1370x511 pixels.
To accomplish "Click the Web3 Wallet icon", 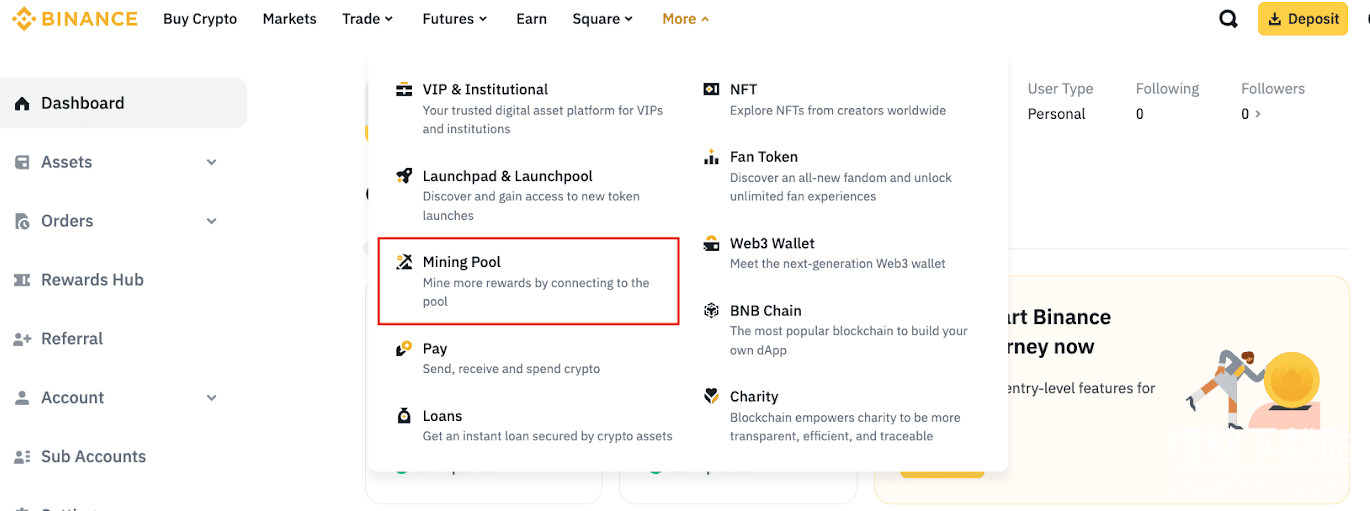I will click(711, 243).
